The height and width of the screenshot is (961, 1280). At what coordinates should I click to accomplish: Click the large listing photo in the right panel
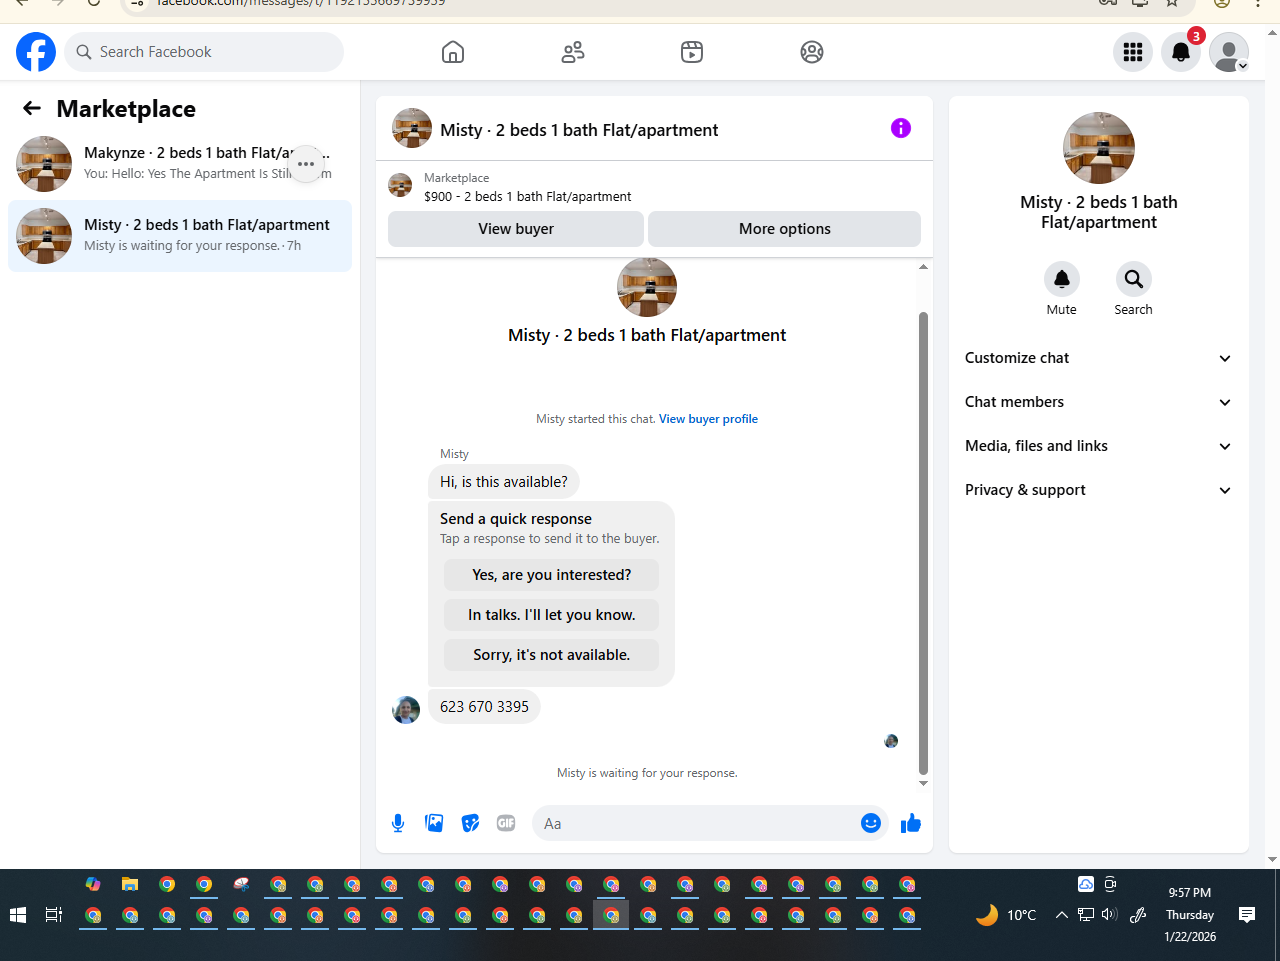1099,148
